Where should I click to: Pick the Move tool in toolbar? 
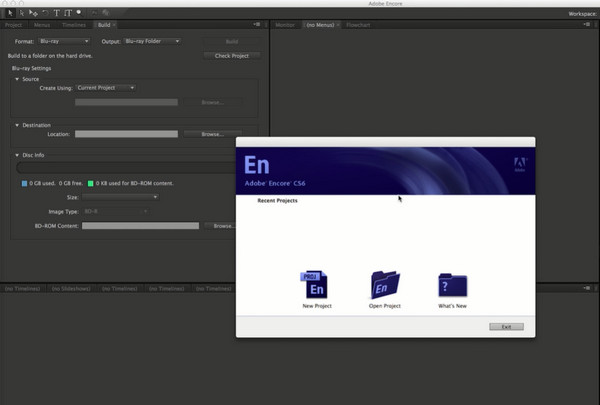click(x=33, y=13)
